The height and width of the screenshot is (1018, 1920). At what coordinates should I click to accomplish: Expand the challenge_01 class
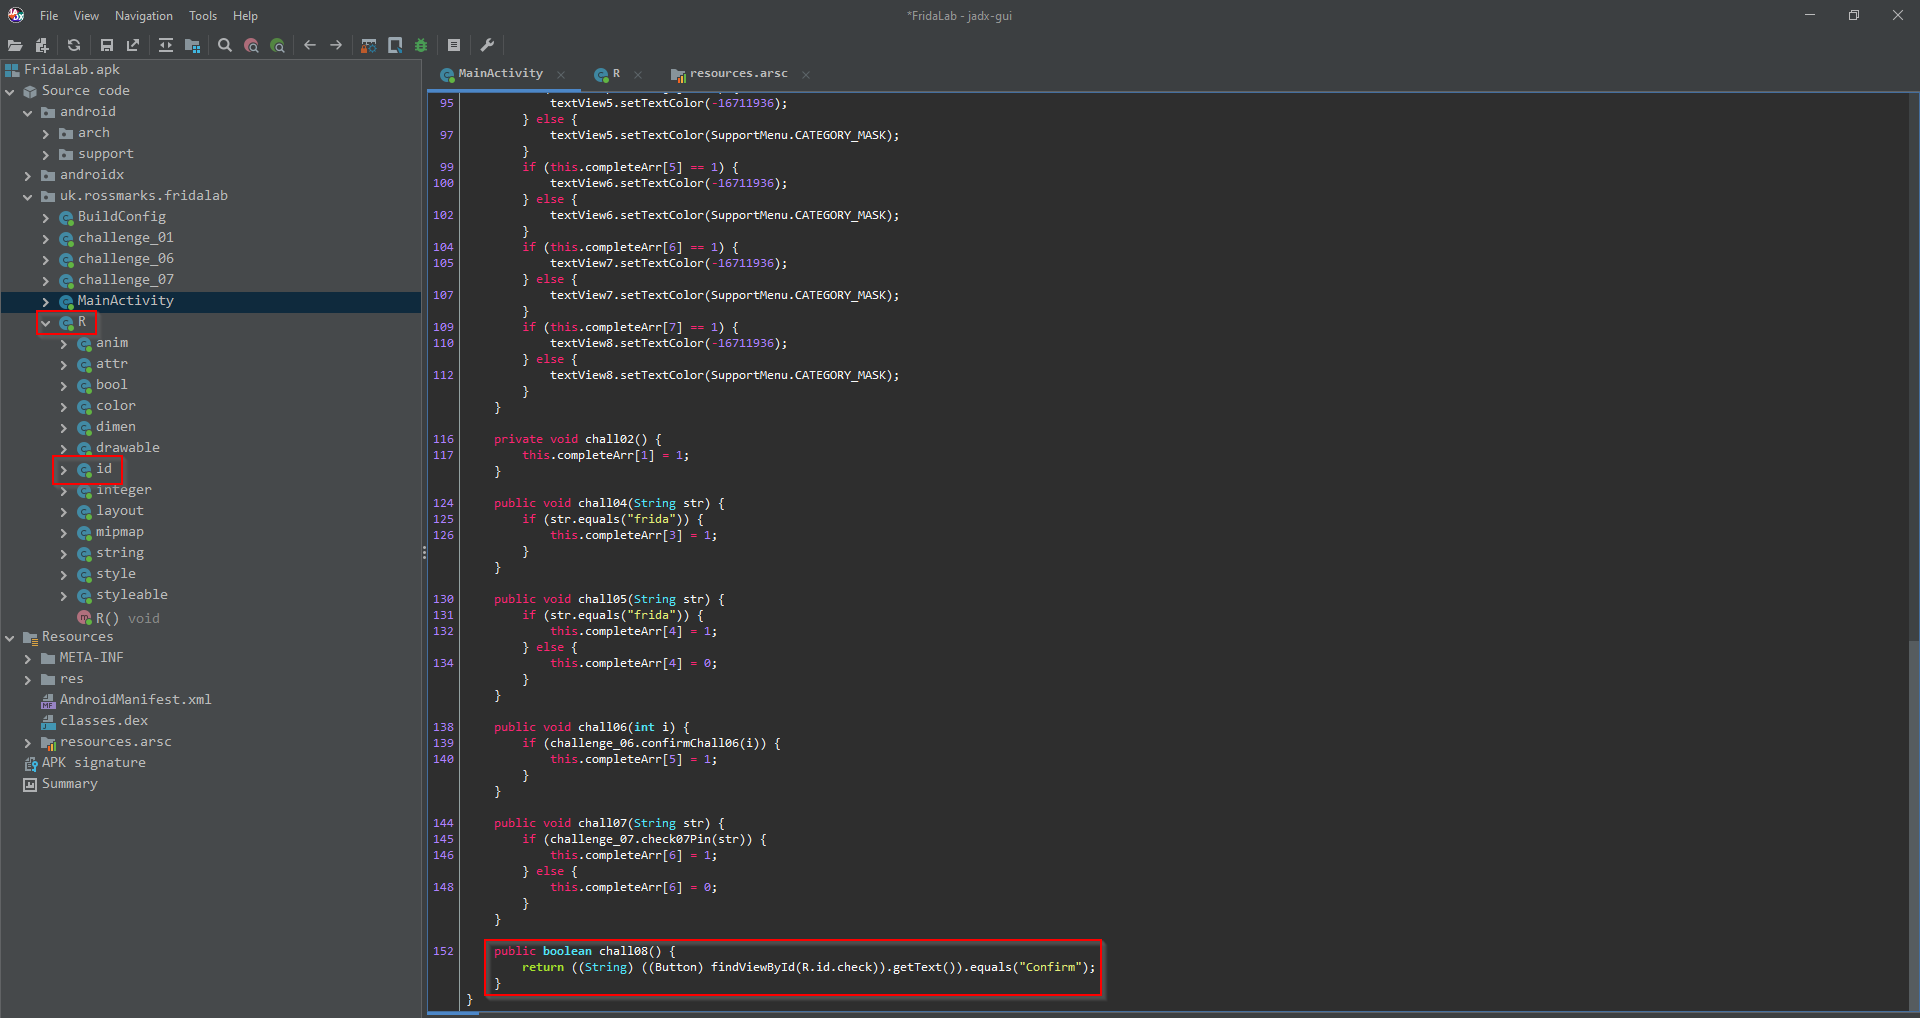pyautogui.click(x=46, y=238)
